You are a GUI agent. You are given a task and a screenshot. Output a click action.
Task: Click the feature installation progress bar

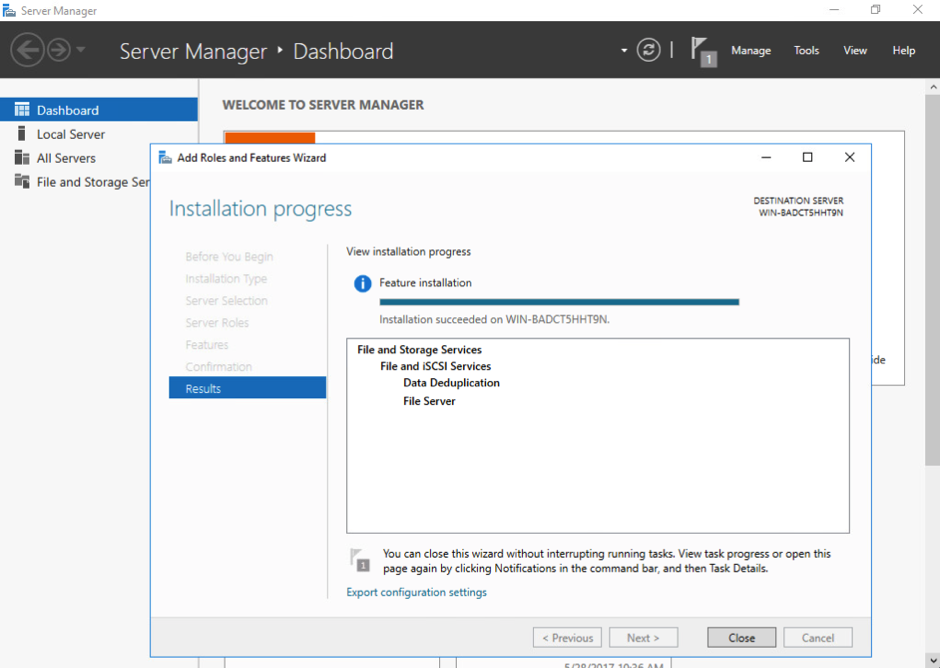(559, 302)
